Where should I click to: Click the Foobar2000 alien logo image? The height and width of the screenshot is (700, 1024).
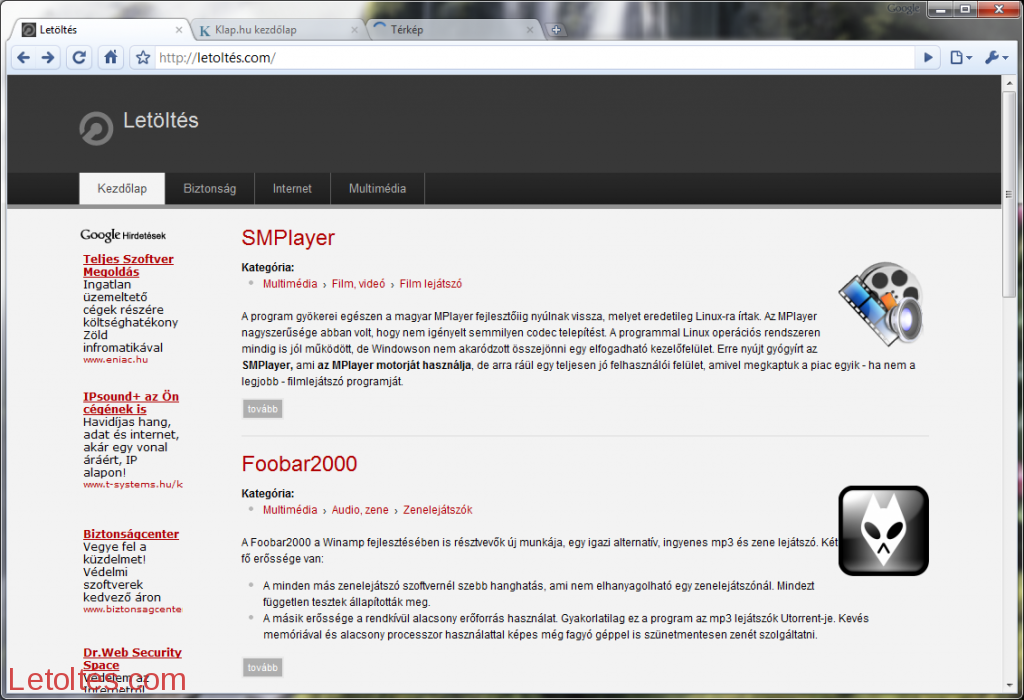[x=884, y=531]
